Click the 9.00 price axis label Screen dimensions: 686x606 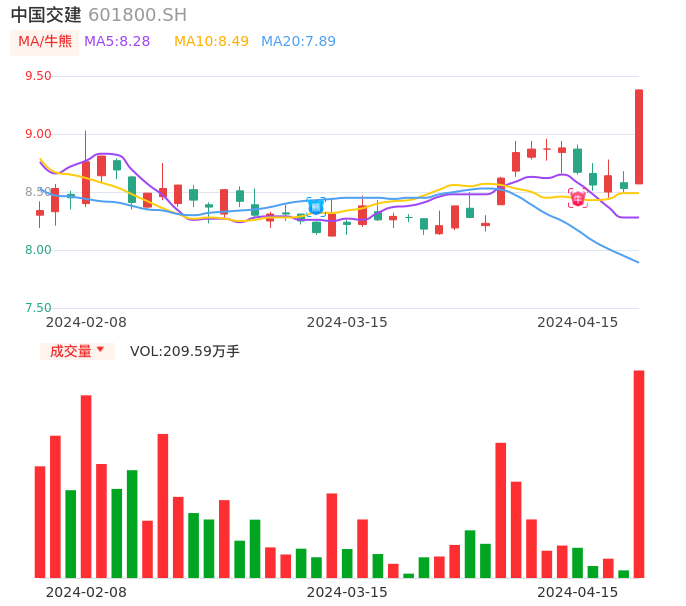tap(38, 134)
